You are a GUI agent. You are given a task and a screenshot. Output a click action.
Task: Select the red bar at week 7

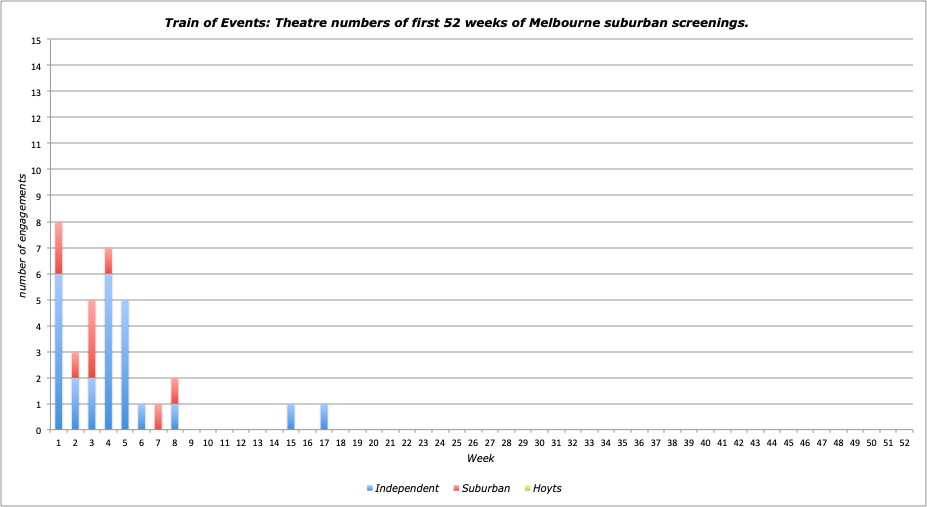(x=158, y=417)
